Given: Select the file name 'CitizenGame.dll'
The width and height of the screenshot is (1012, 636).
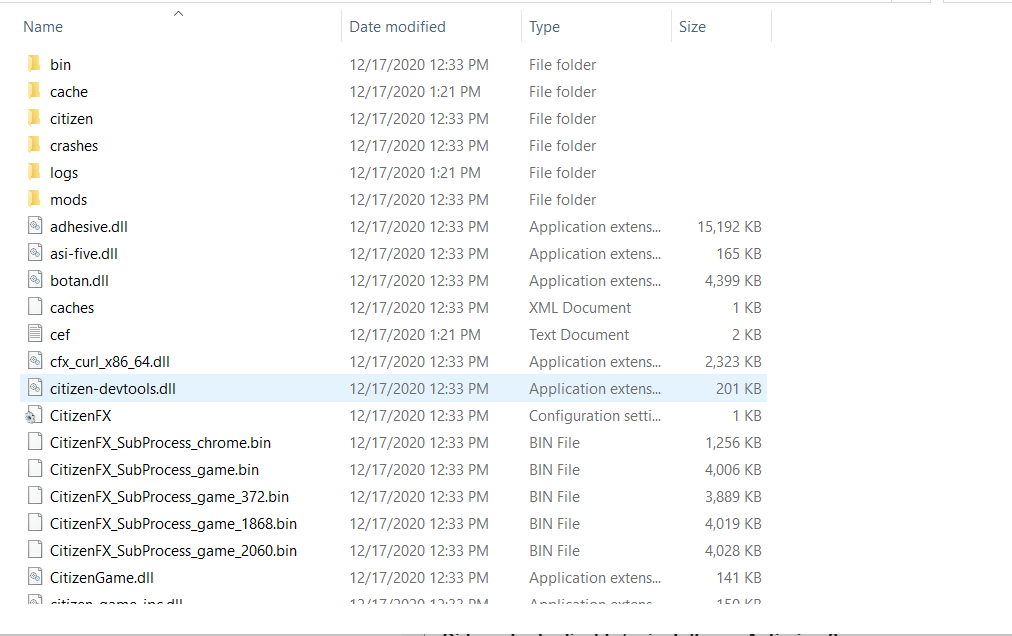Looking at the screenshot, I should [x=102, y=578].
